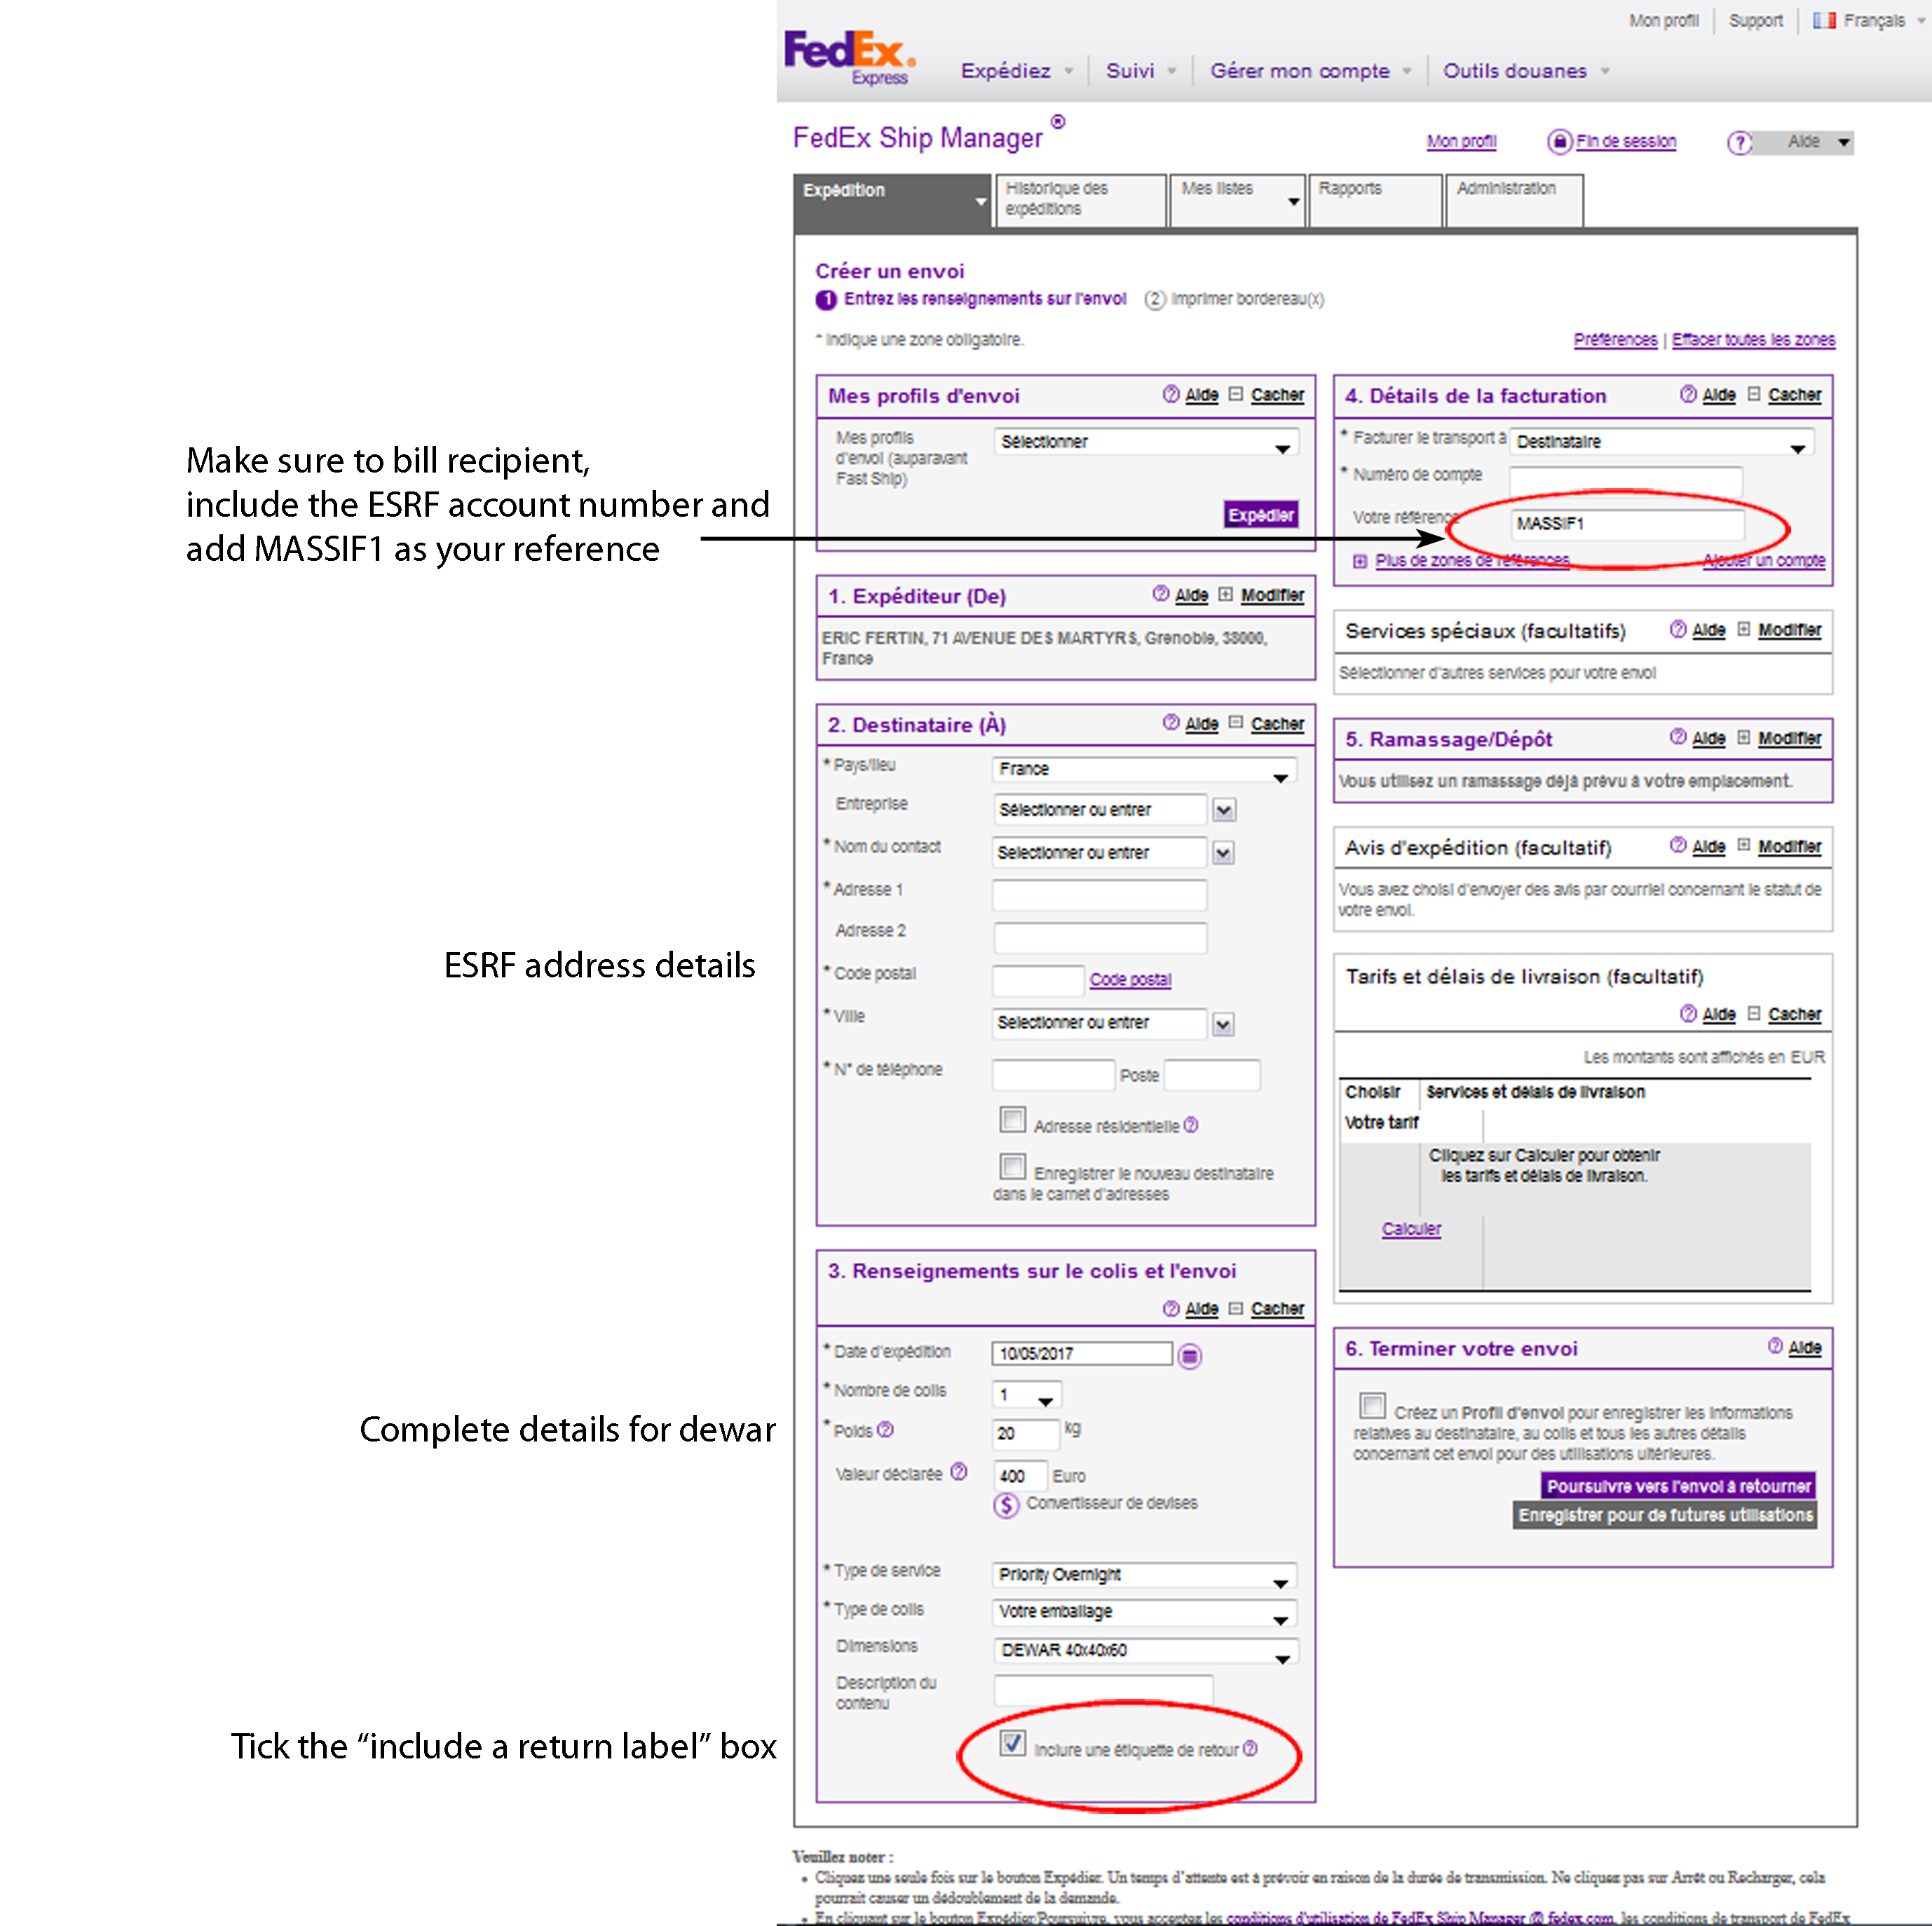Open the Suivi menu
The height and width of the screenshot is (1926, 1932).
click(x=1140, y=71)
